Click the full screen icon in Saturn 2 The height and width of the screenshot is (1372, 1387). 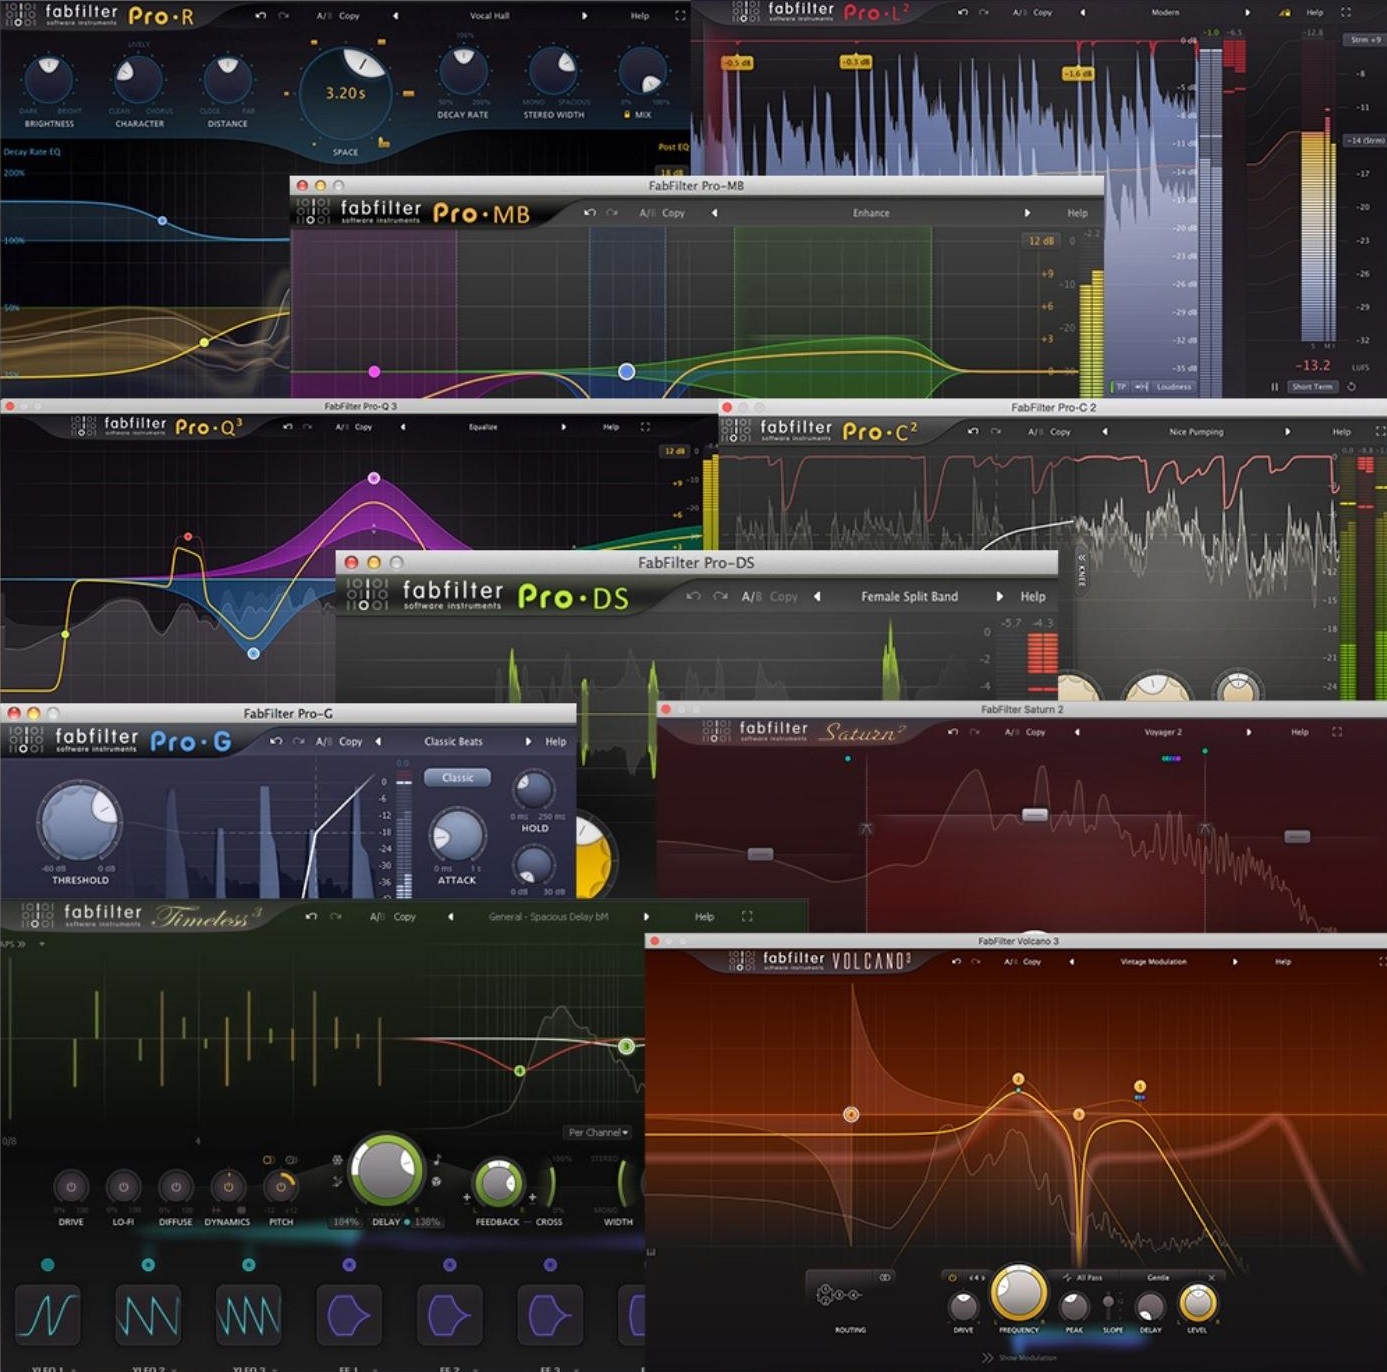coord(1337,732)
